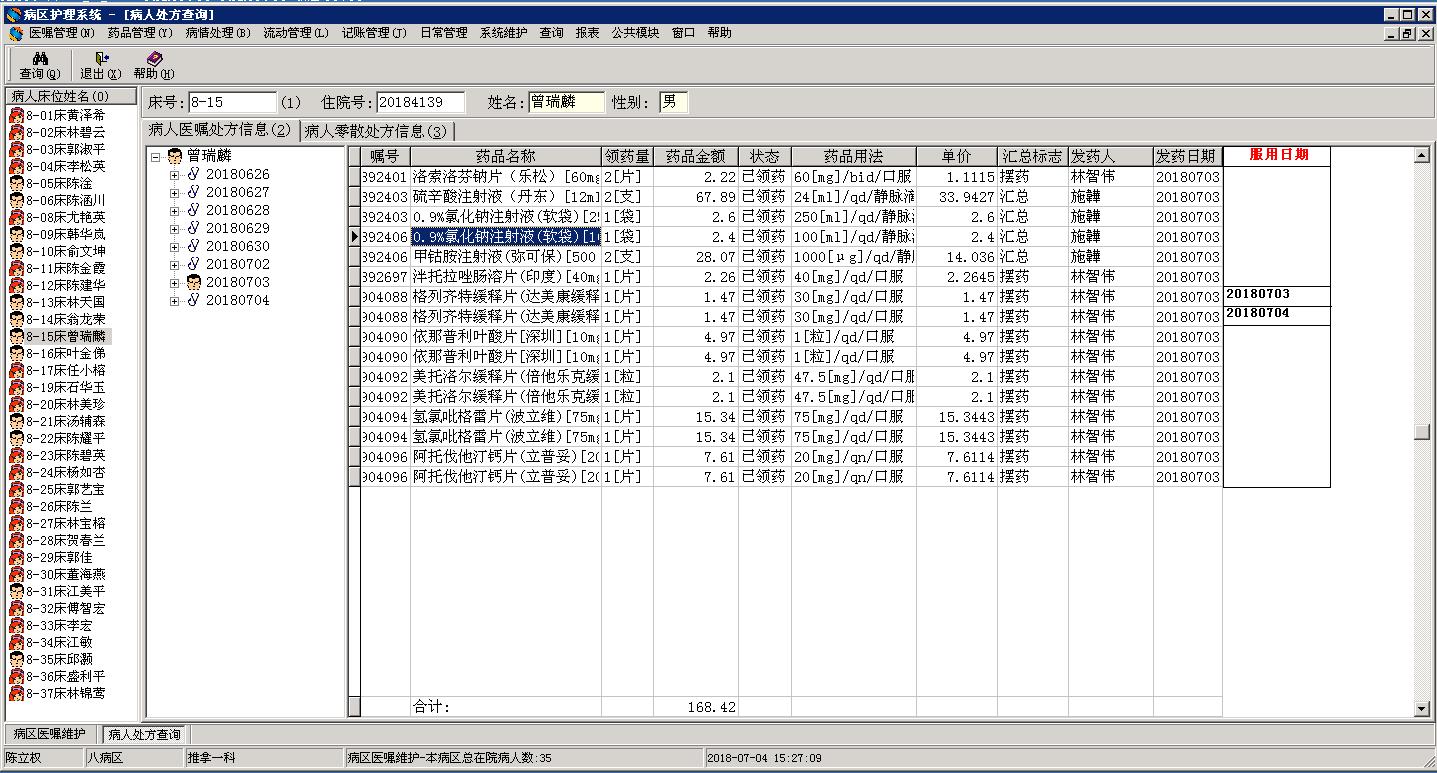Select patient row 8-37床林锦莺

pyautogui.click(x=66, y=693)
